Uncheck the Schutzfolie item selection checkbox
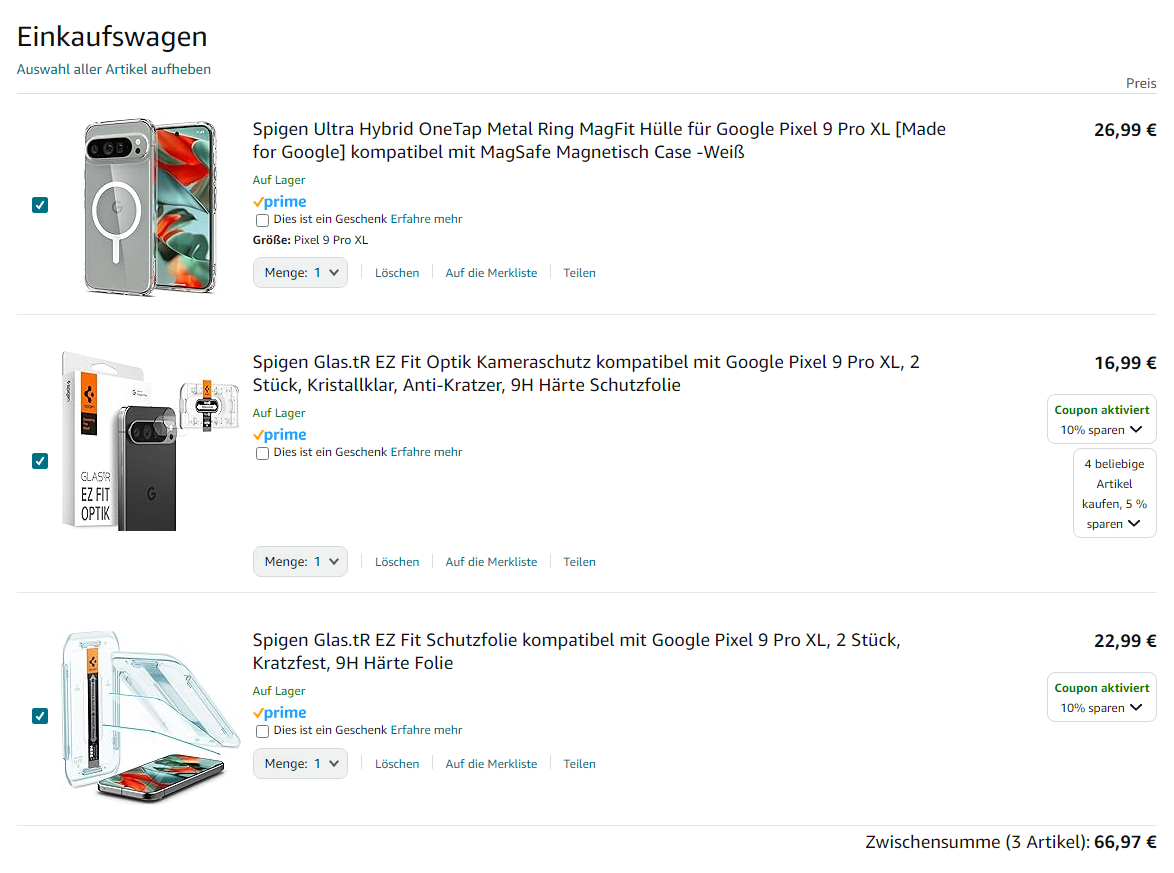The width and height of the screenshot is (1174, 873). tap(40, 716)
